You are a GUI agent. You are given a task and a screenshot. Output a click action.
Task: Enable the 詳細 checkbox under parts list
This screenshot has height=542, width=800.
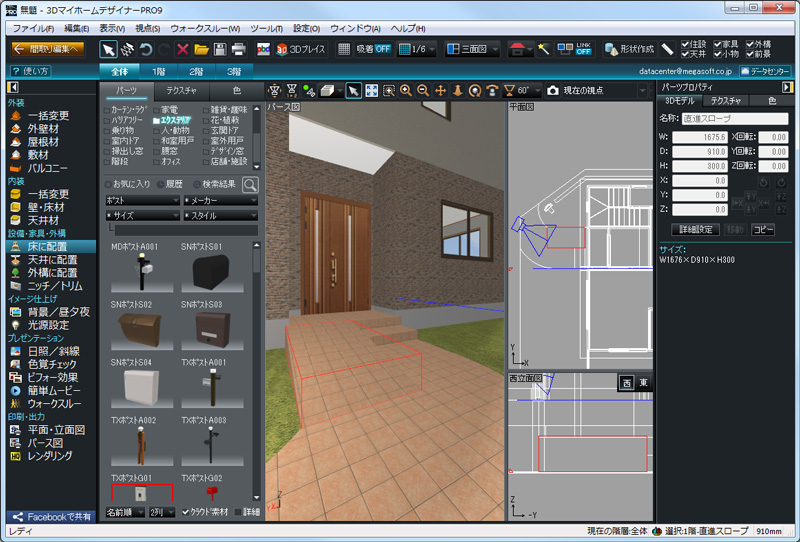click(x=238, y=512)
